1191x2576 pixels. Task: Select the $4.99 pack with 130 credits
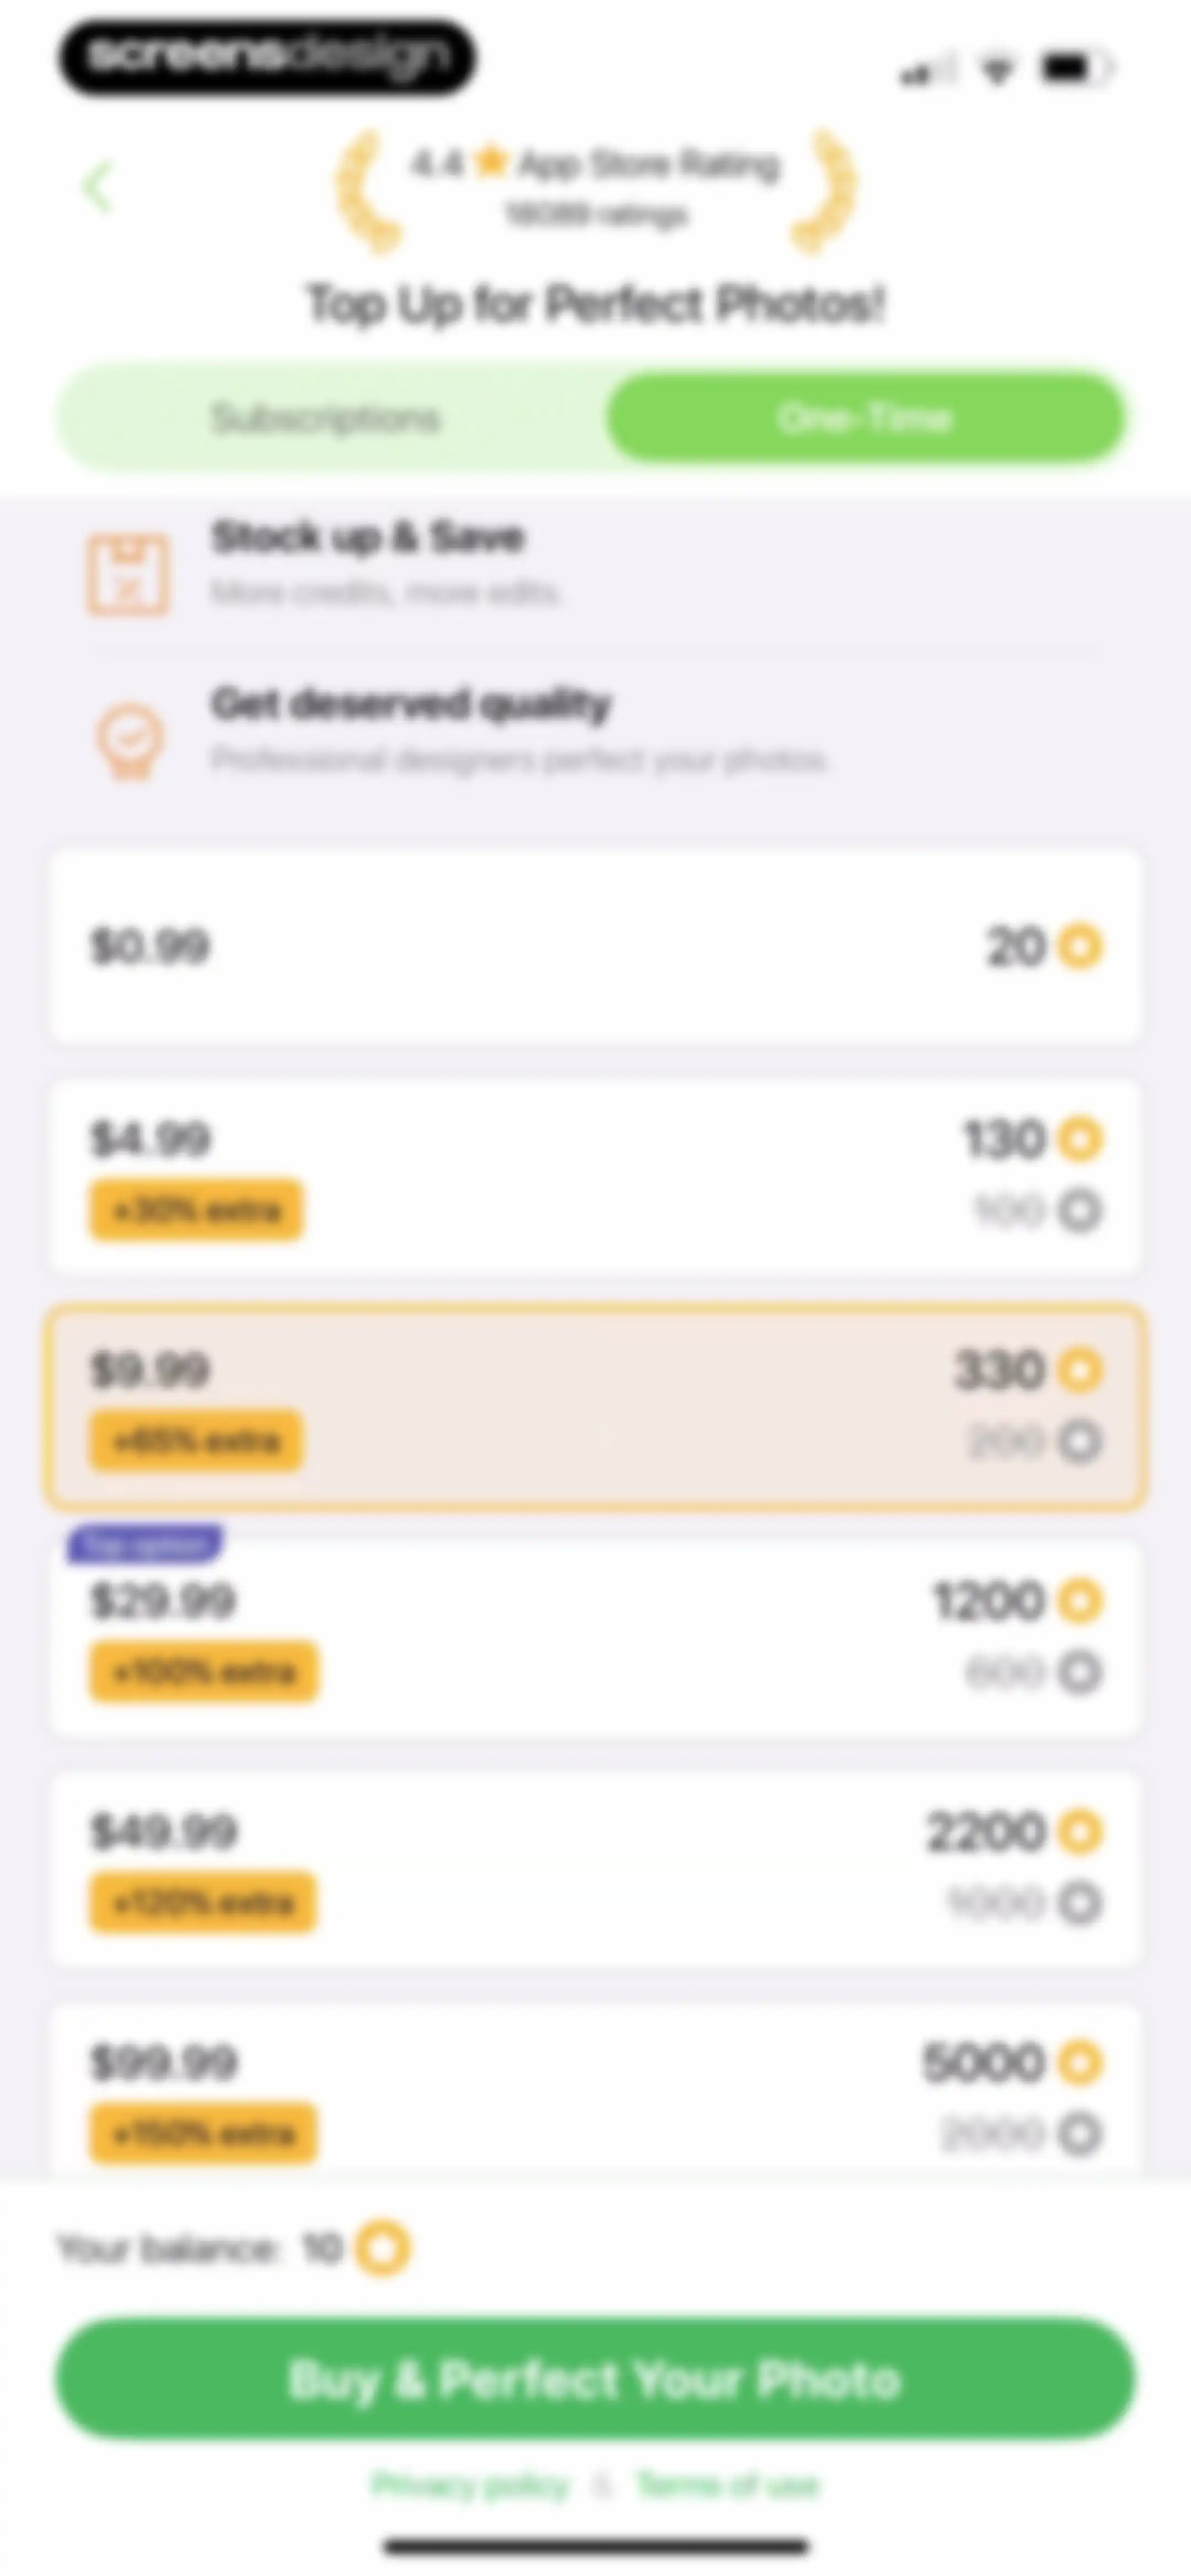click(596, 1176)
